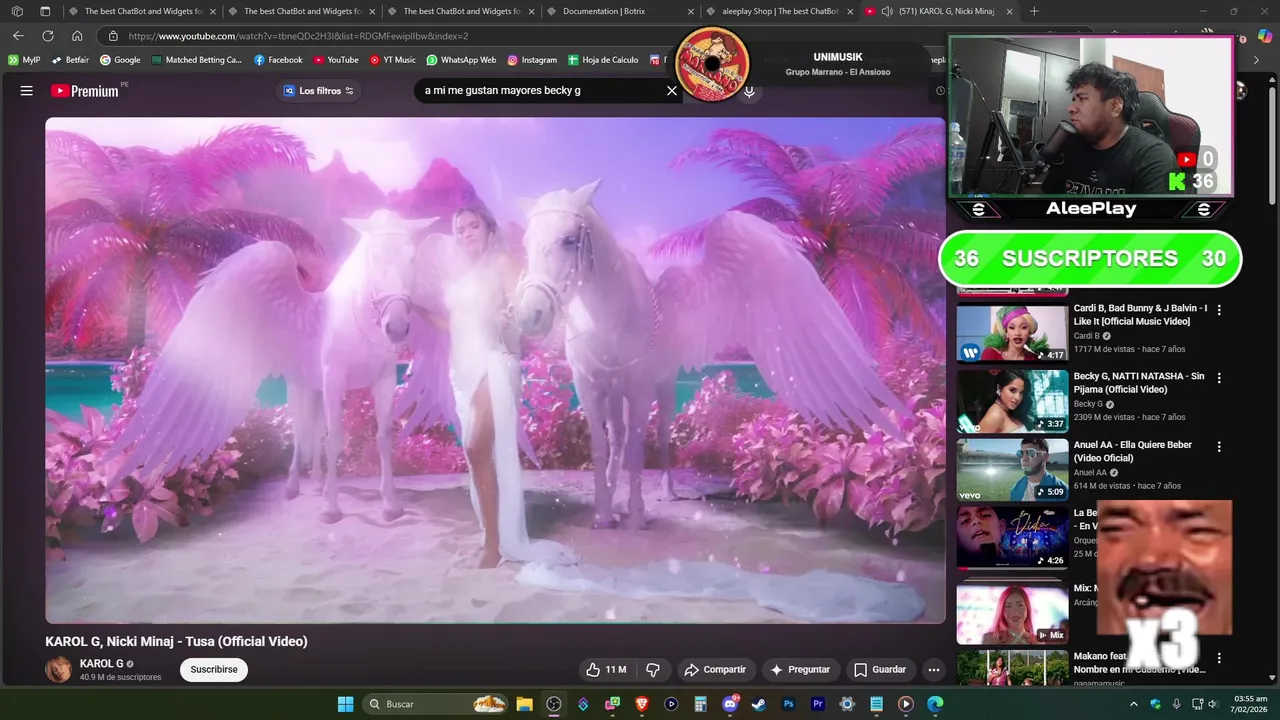Viewport: 1280px width, 720px height.
Task: Show hidden system tray icons
Action: click(1134, 704)
